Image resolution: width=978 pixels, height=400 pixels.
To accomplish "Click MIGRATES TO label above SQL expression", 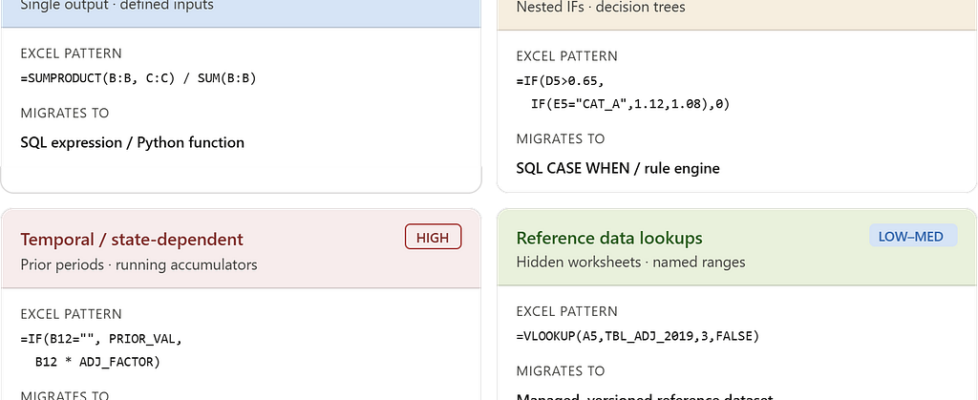I will click(65, 113).
